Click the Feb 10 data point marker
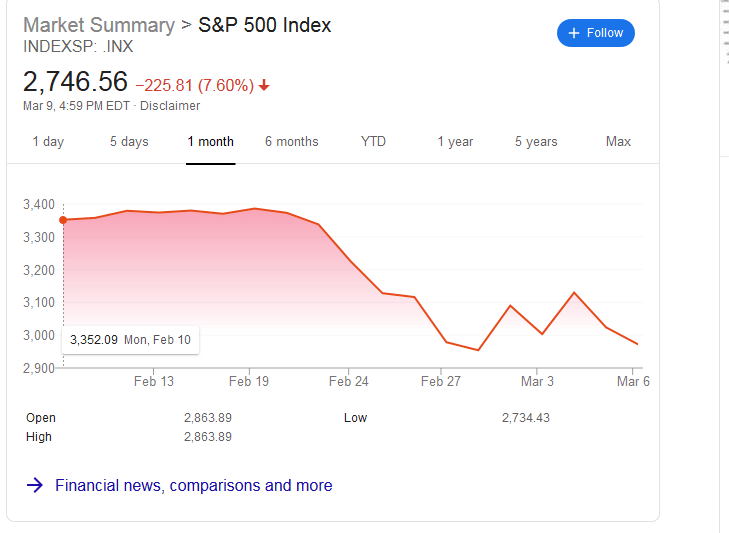This screenshot has width=729, height=533. (63, 220)
